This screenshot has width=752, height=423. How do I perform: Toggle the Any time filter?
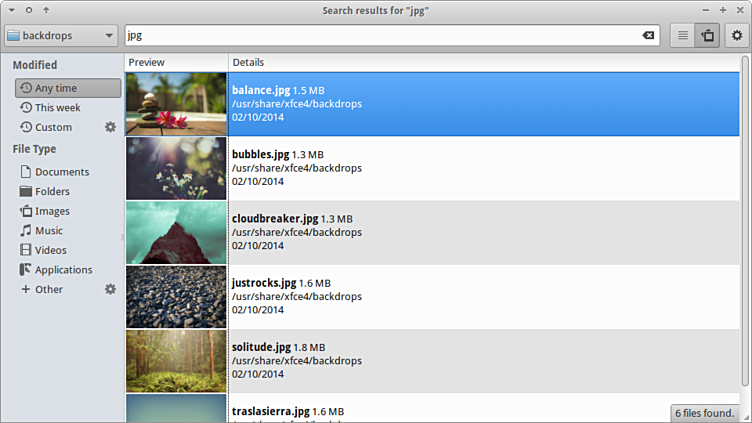pos(68,88)
